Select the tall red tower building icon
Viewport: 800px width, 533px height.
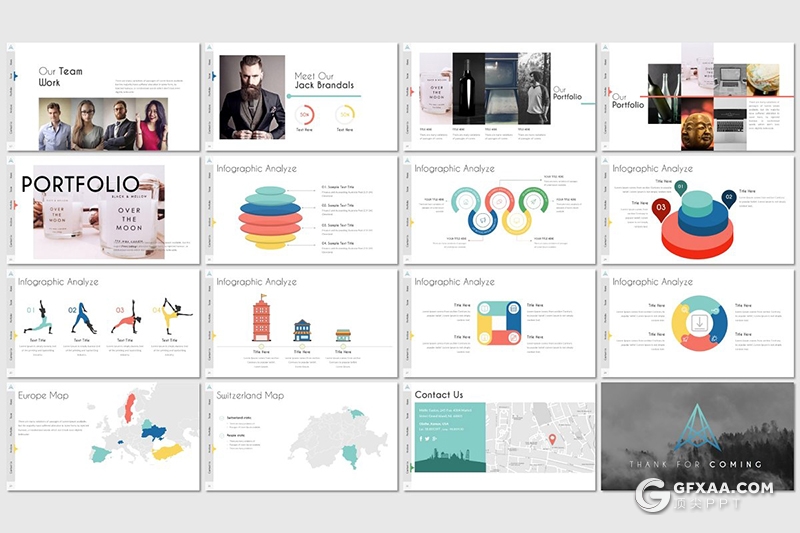click(261, 320)
